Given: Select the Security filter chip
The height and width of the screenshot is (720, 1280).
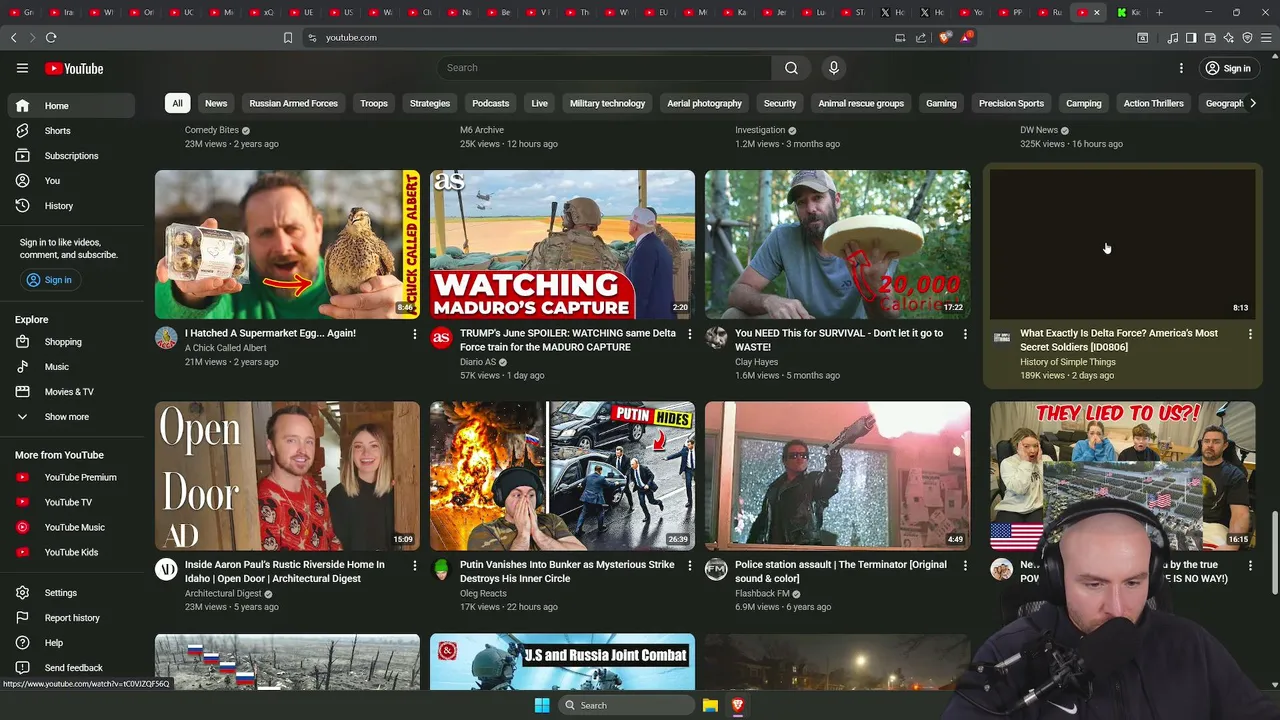Looking at the screenshot, I should coord(780,103).
